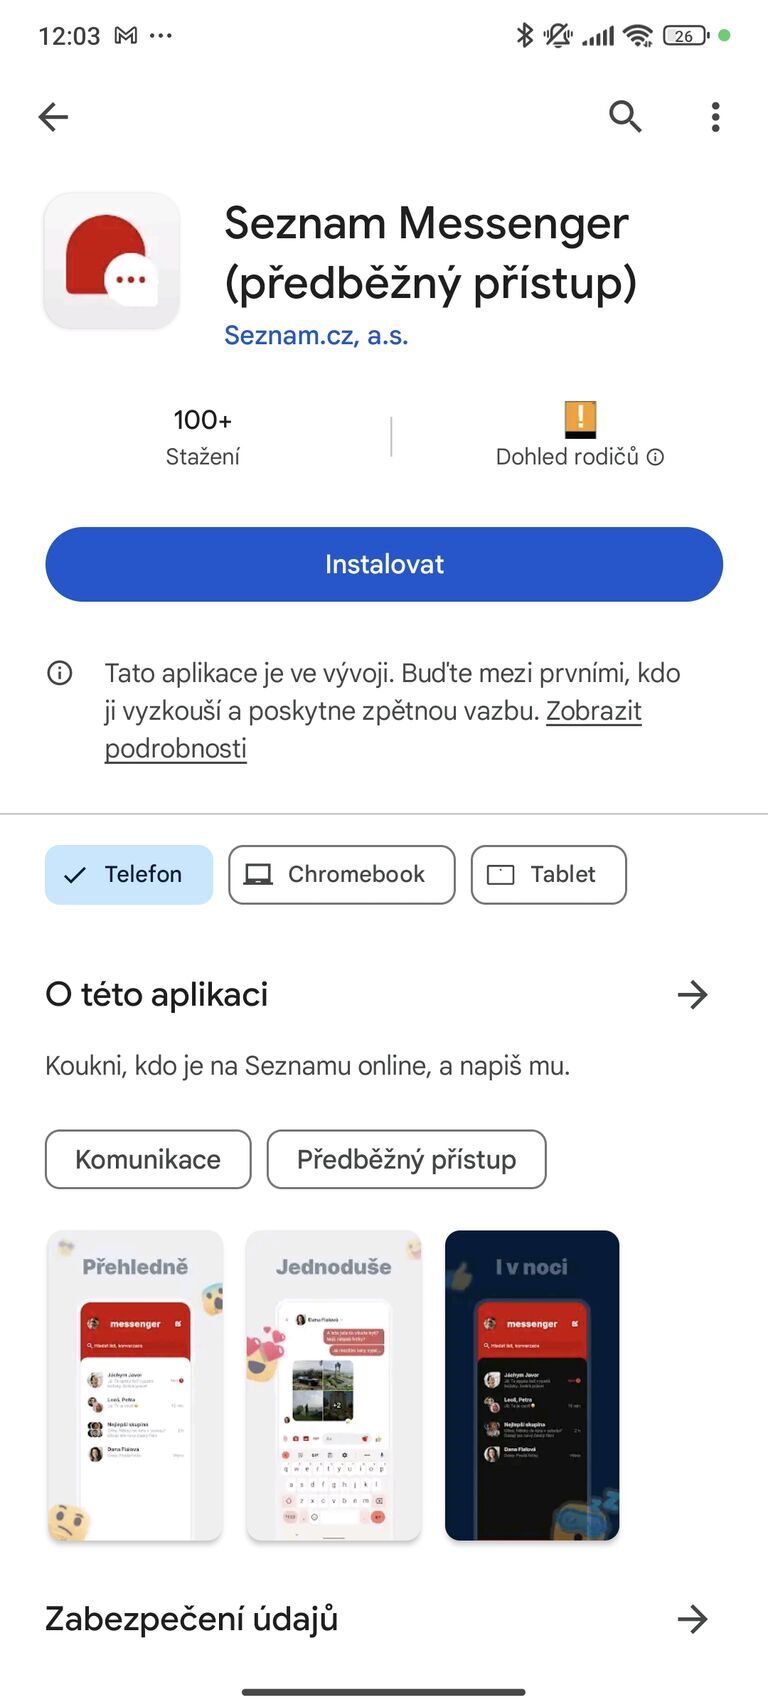The image size is (768, 1707).
Task: Select the Tablet compatibility chip
Action: (548, 874)
